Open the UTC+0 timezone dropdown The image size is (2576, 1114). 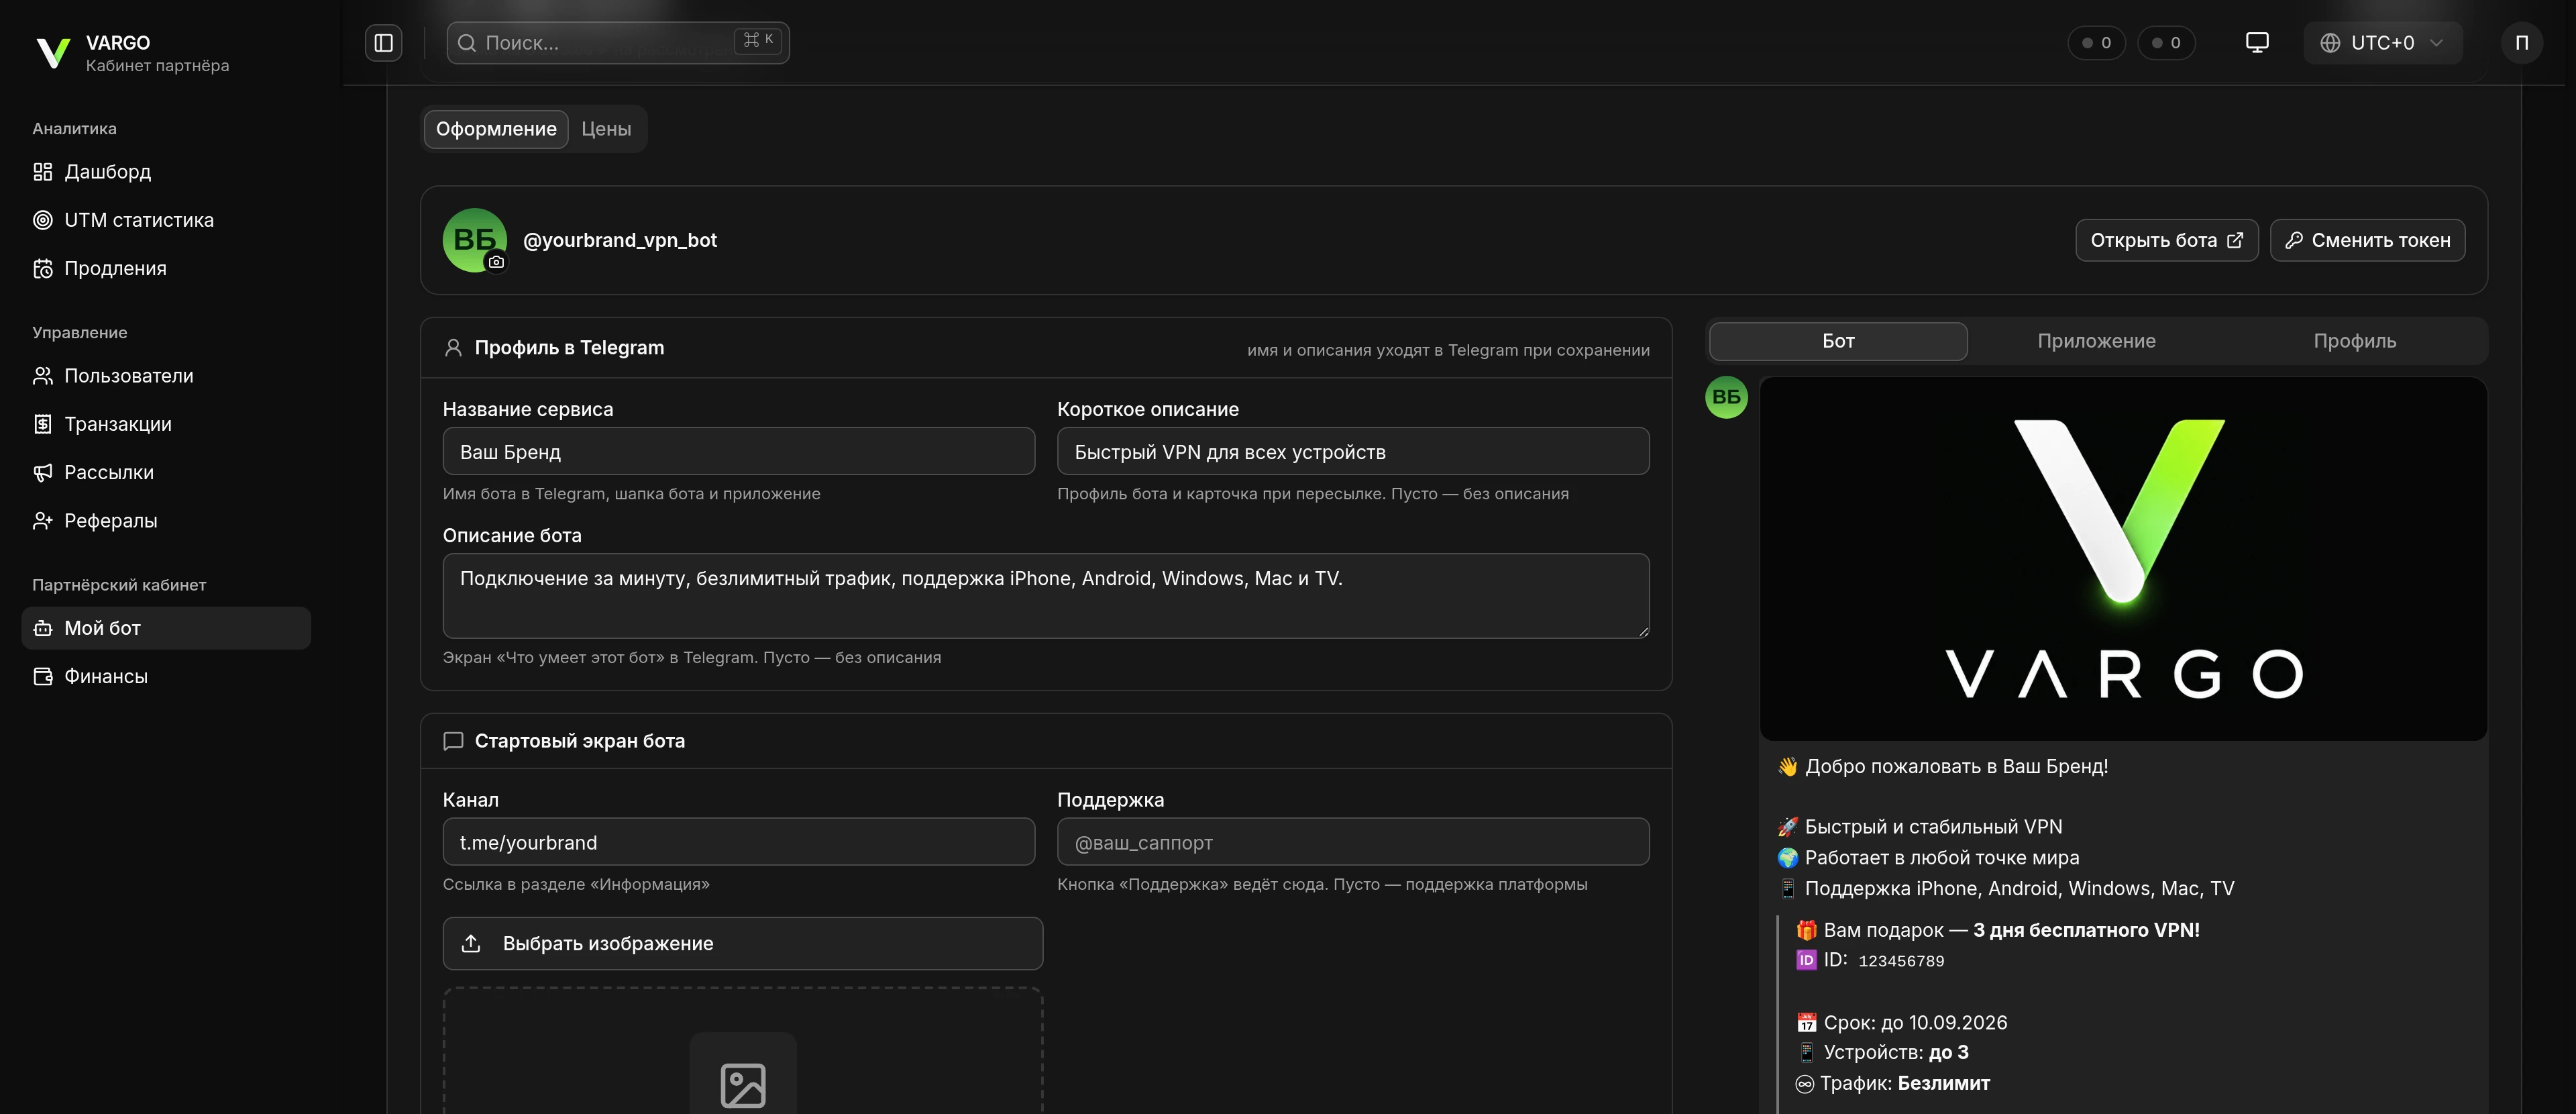(x=2382, y=43)
